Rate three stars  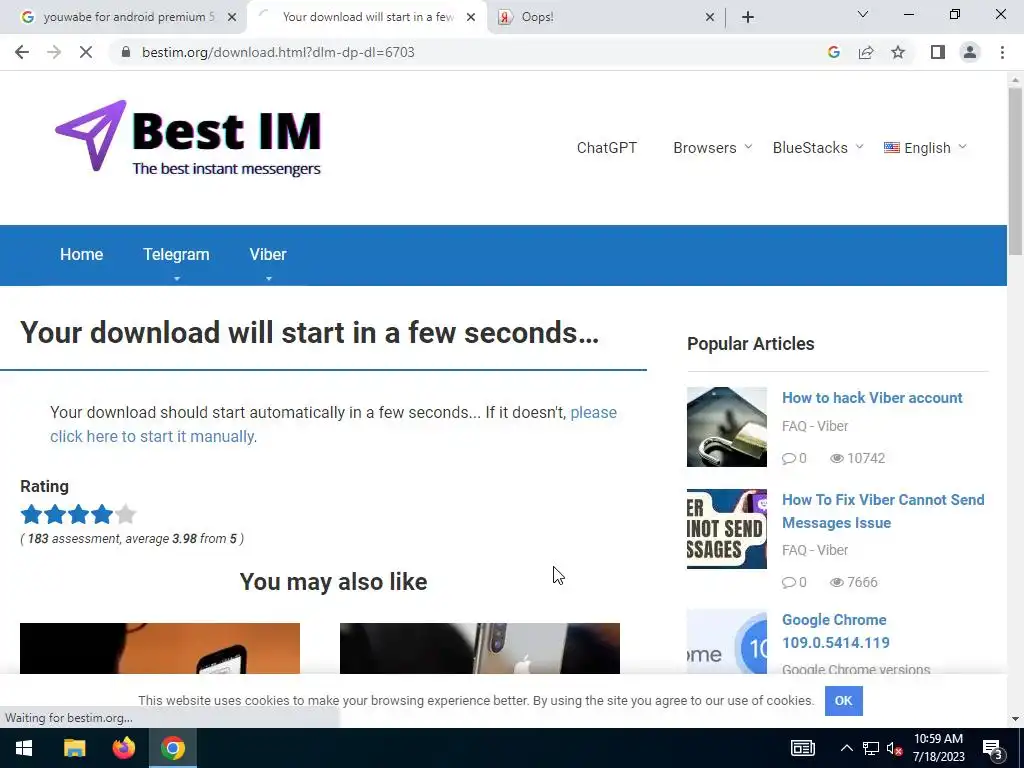point(78,515)
